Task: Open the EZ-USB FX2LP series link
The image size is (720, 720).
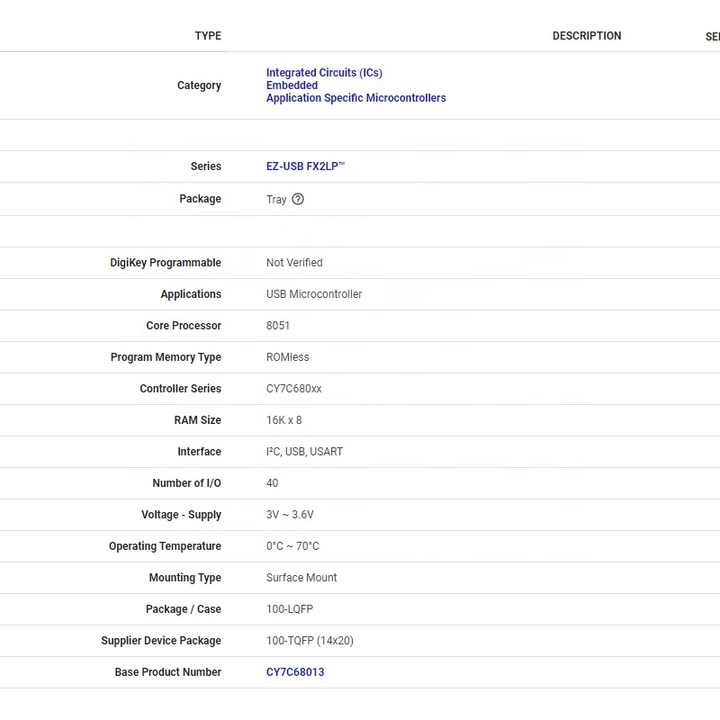Action: [x=305, y=167]
